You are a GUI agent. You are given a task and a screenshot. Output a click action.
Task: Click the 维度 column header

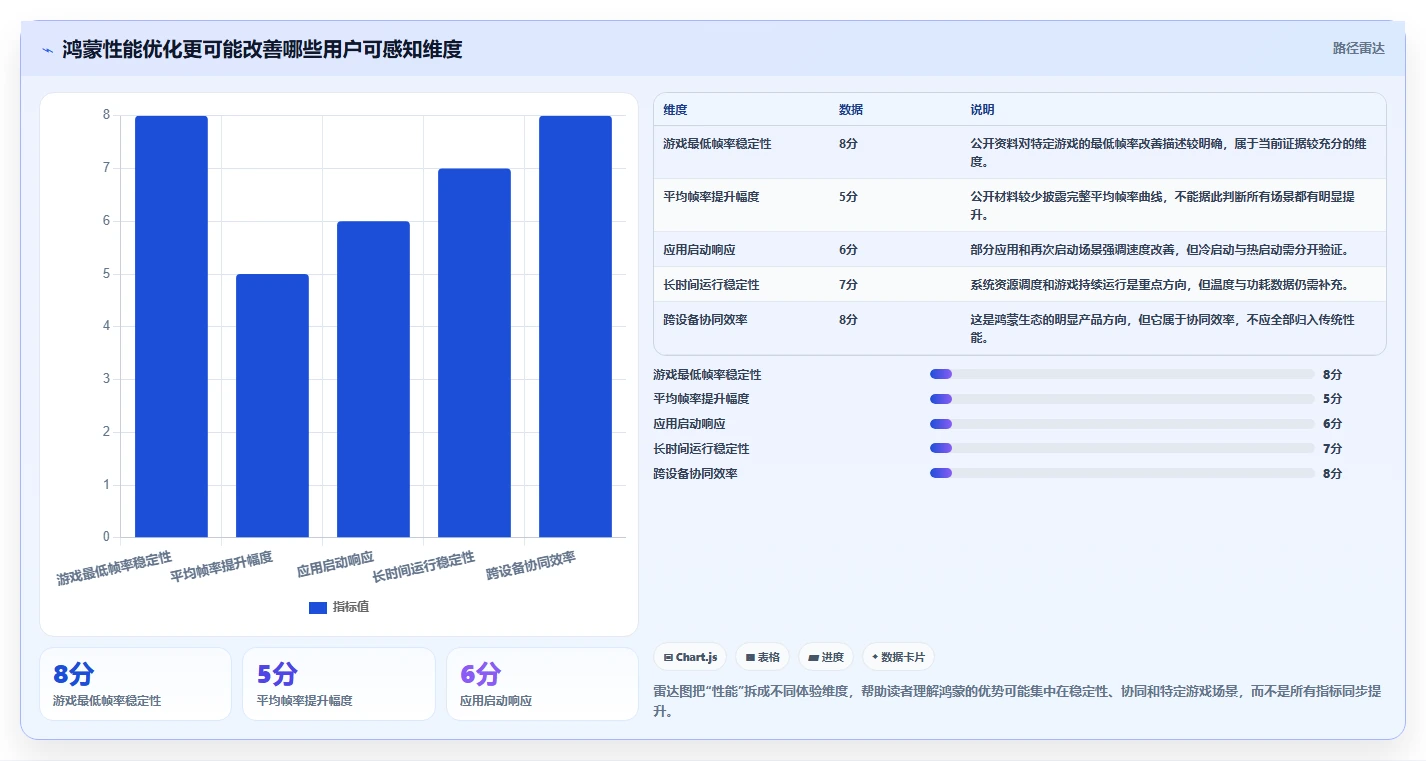coord(675,110)
